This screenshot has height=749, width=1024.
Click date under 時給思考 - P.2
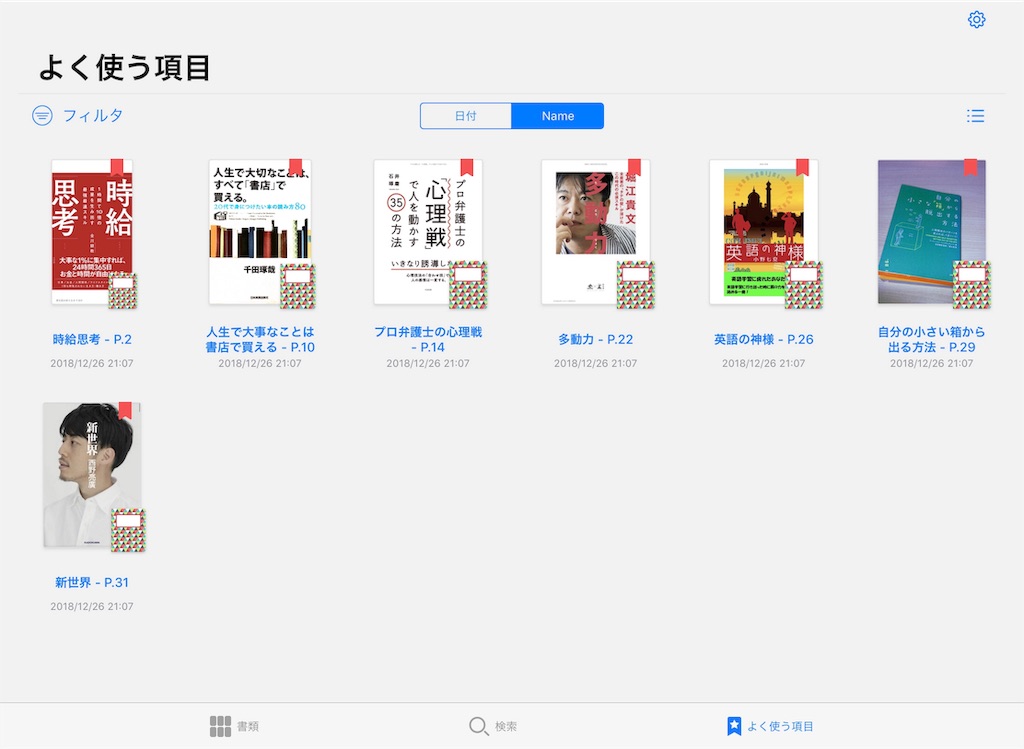pos(92,363)
